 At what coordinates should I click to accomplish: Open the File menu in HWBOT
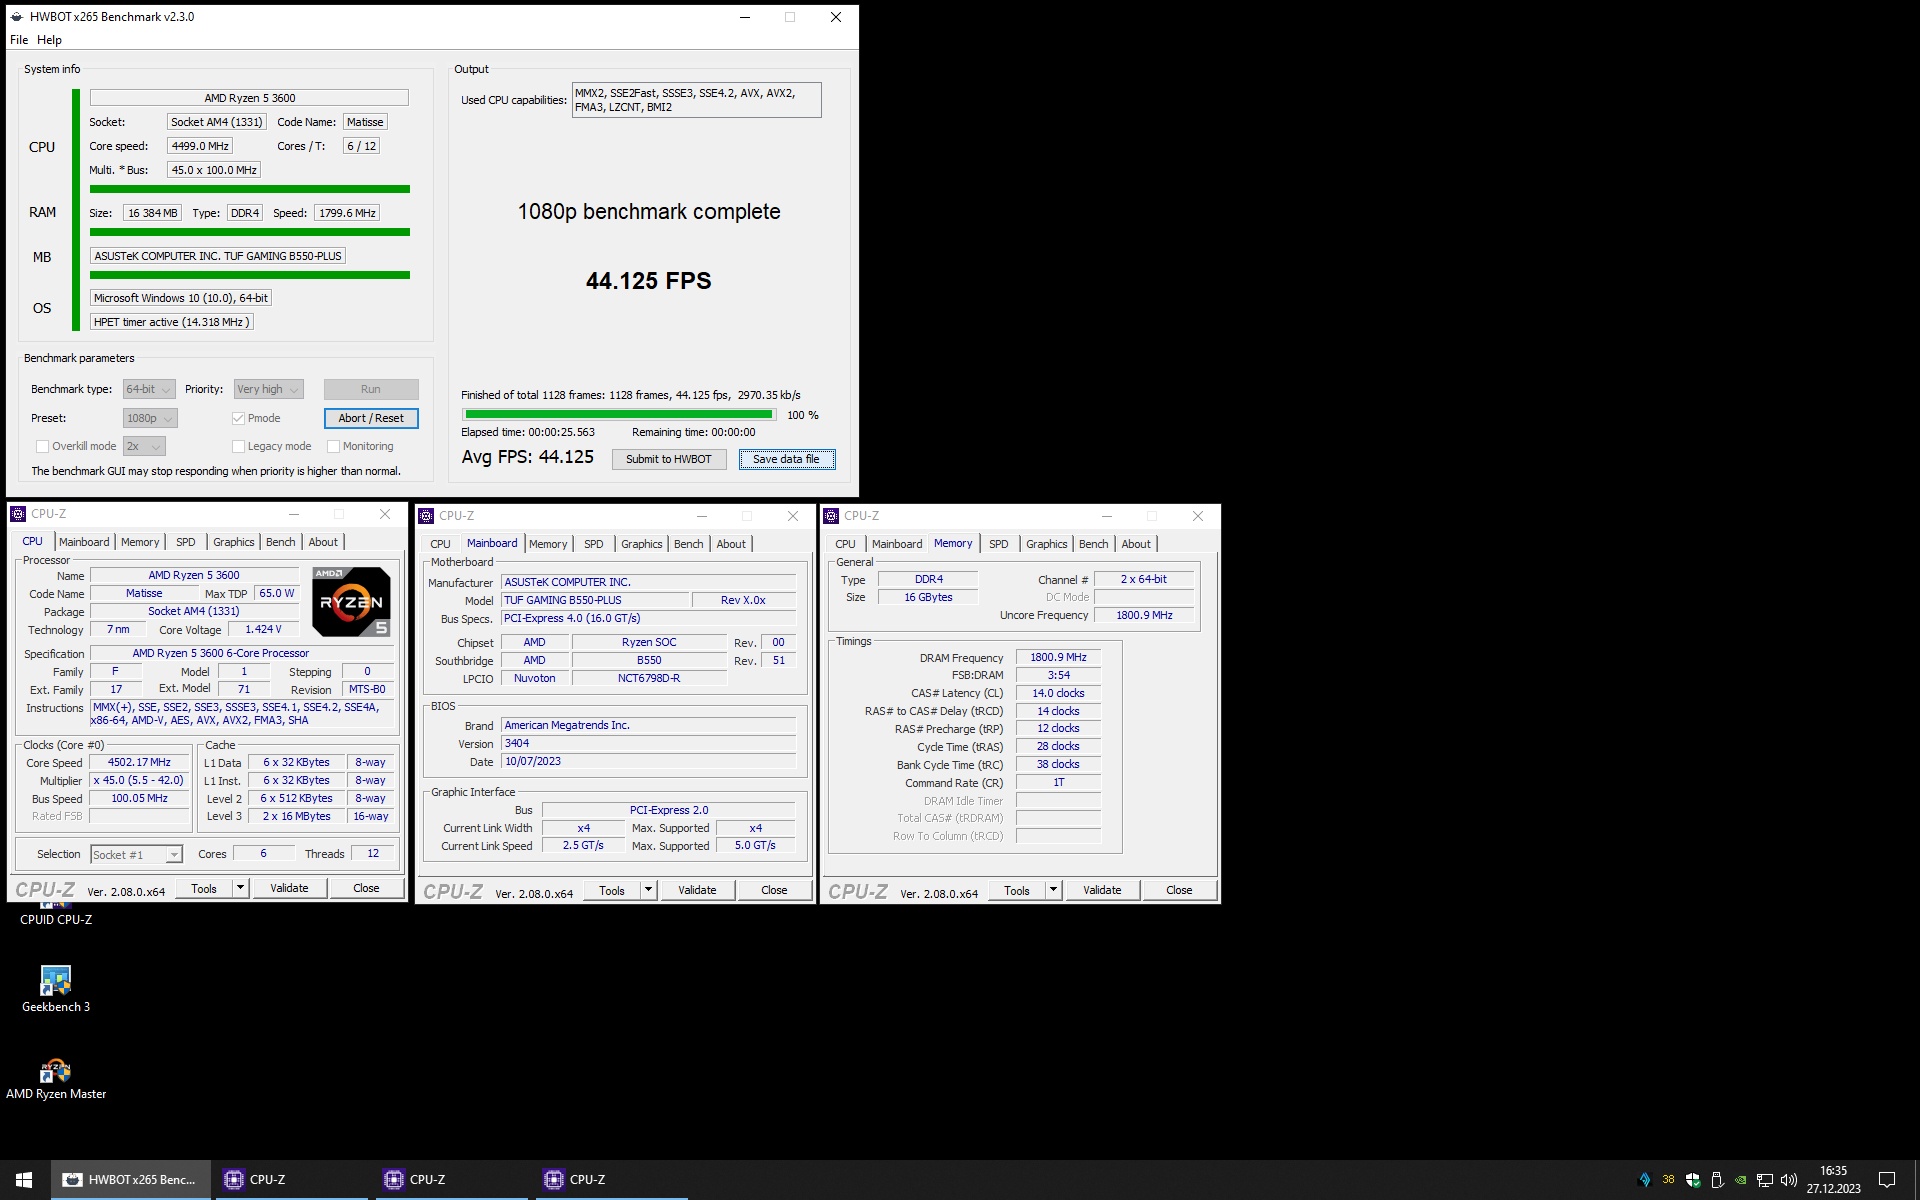tap(19, 40)
